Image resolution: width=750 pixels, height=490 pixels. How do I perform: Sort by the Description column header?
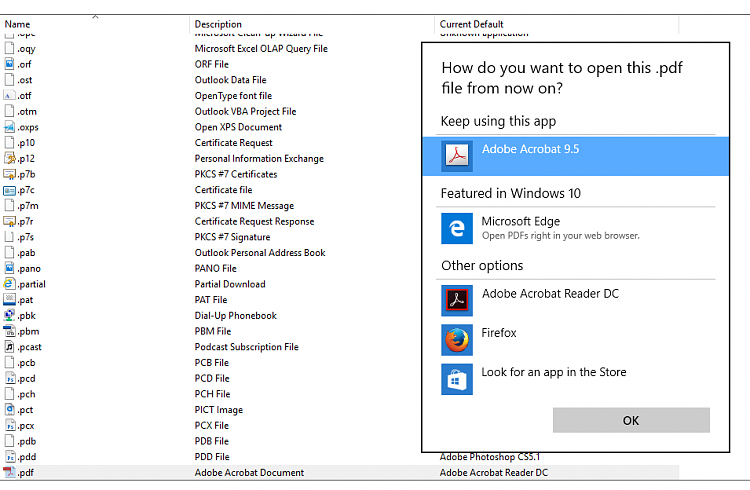click(218, 24)
